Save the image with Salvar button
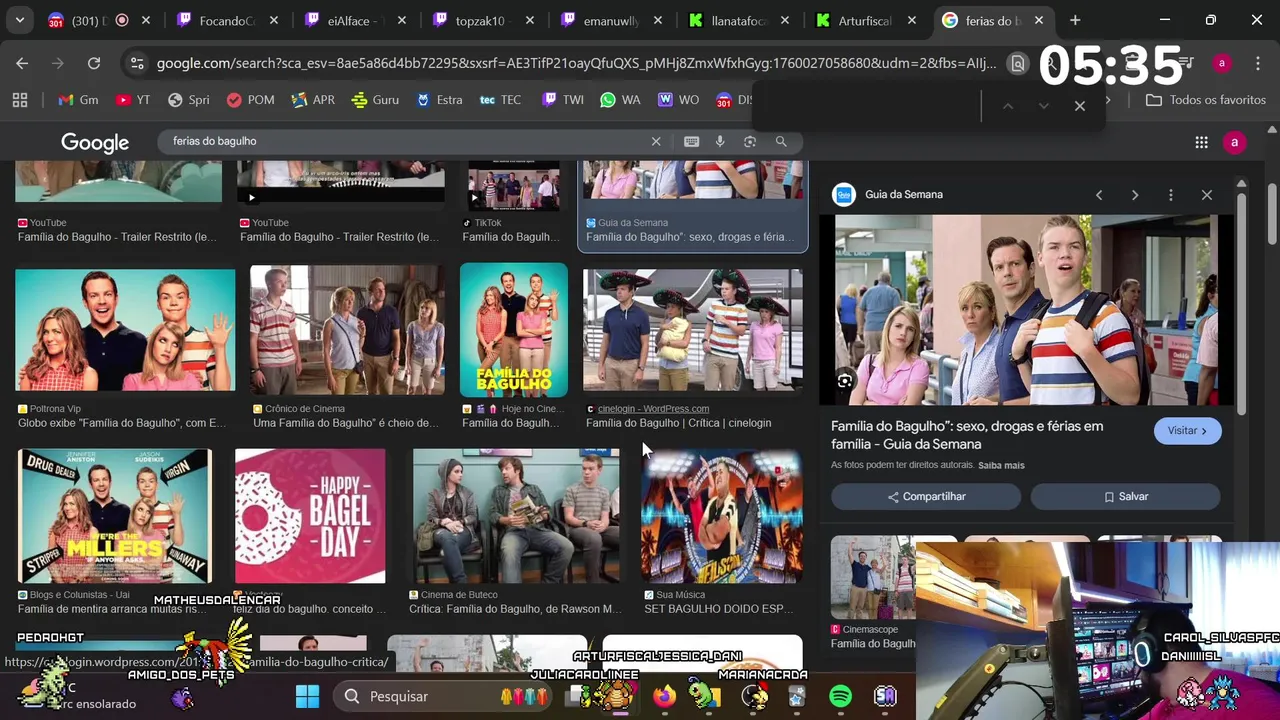 (x=1126, y=497)
